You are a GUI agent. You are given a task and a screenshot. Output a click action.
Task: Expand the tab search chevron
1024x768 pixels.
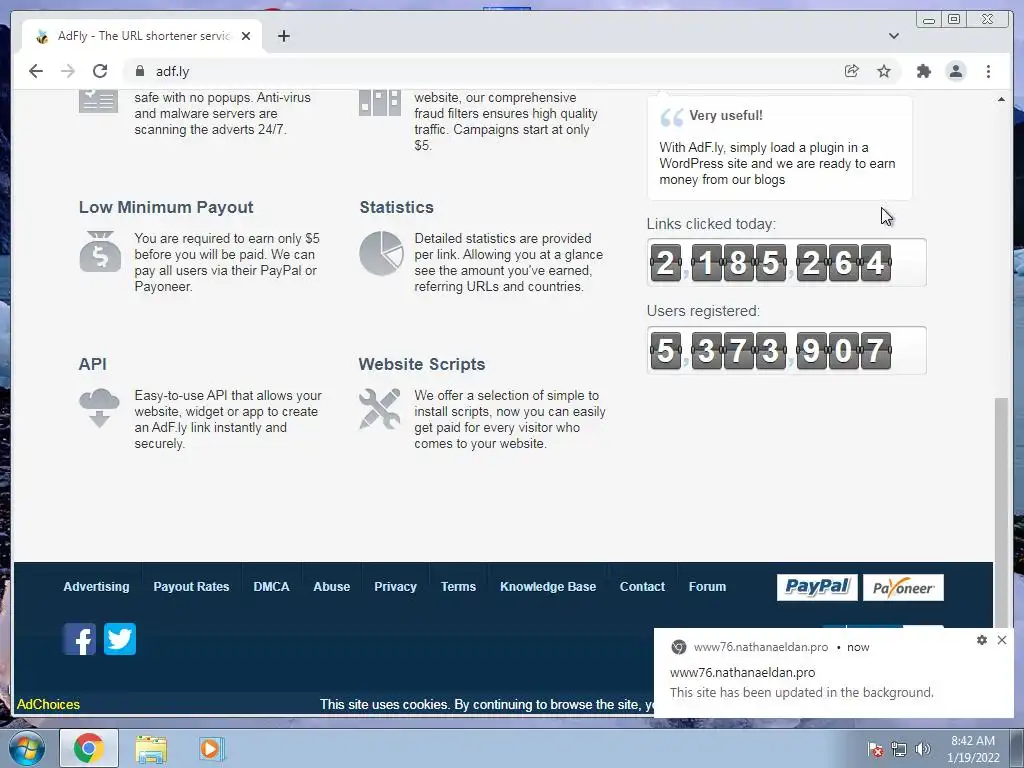893,36
